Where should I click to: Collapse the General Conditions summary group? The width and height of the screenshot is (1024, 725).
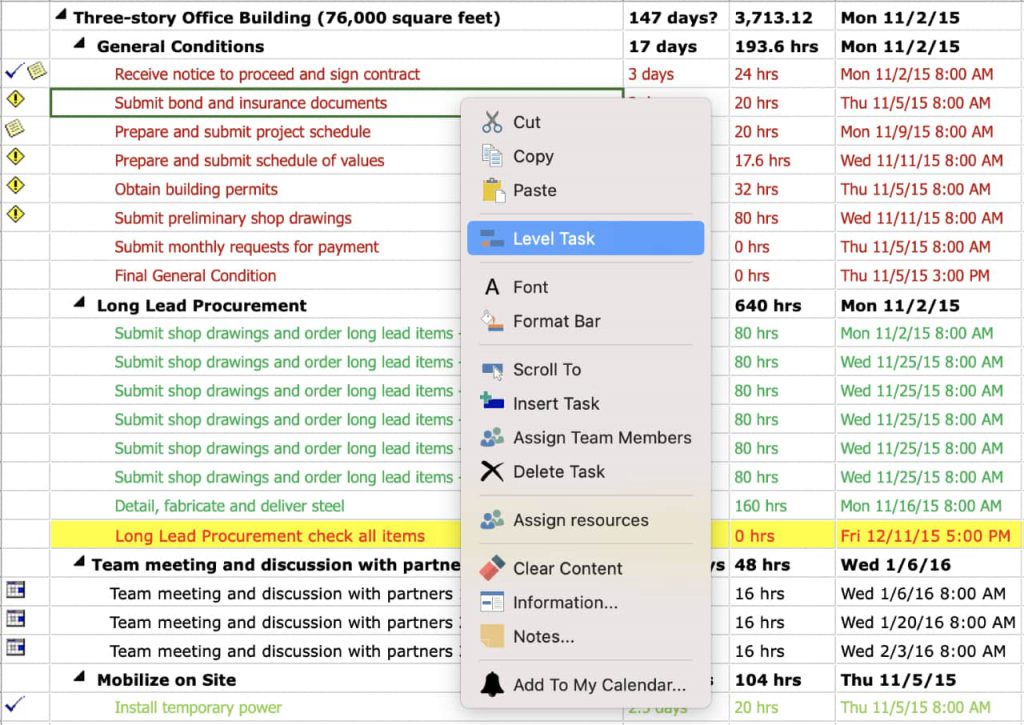(80, 46)
